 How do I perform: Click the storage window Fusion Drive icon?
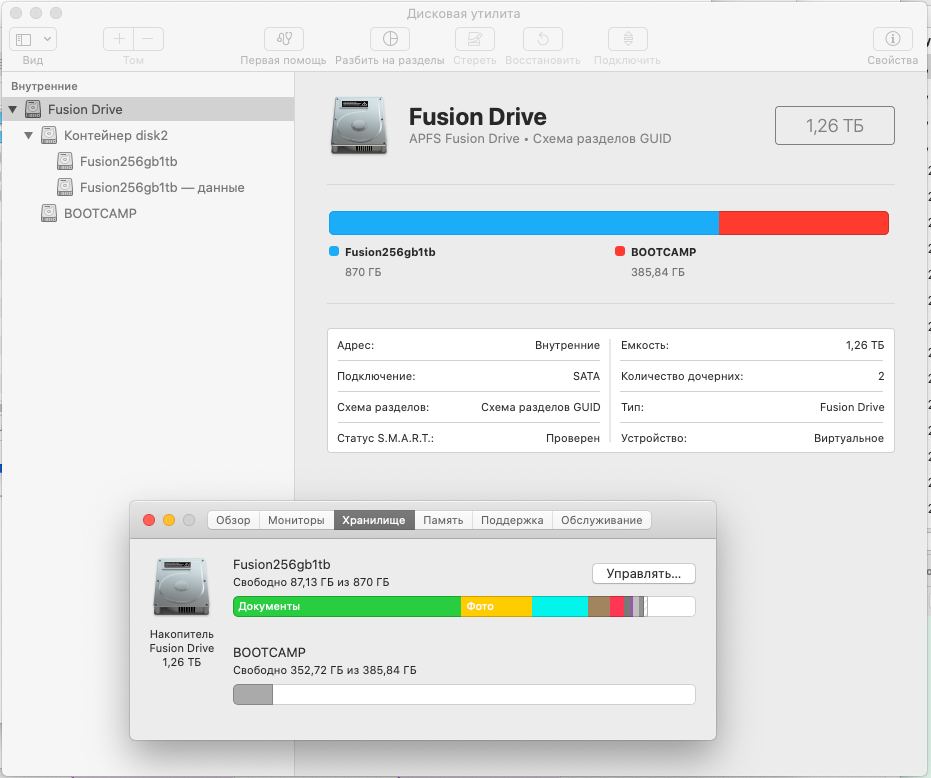[x=182, y=587]
